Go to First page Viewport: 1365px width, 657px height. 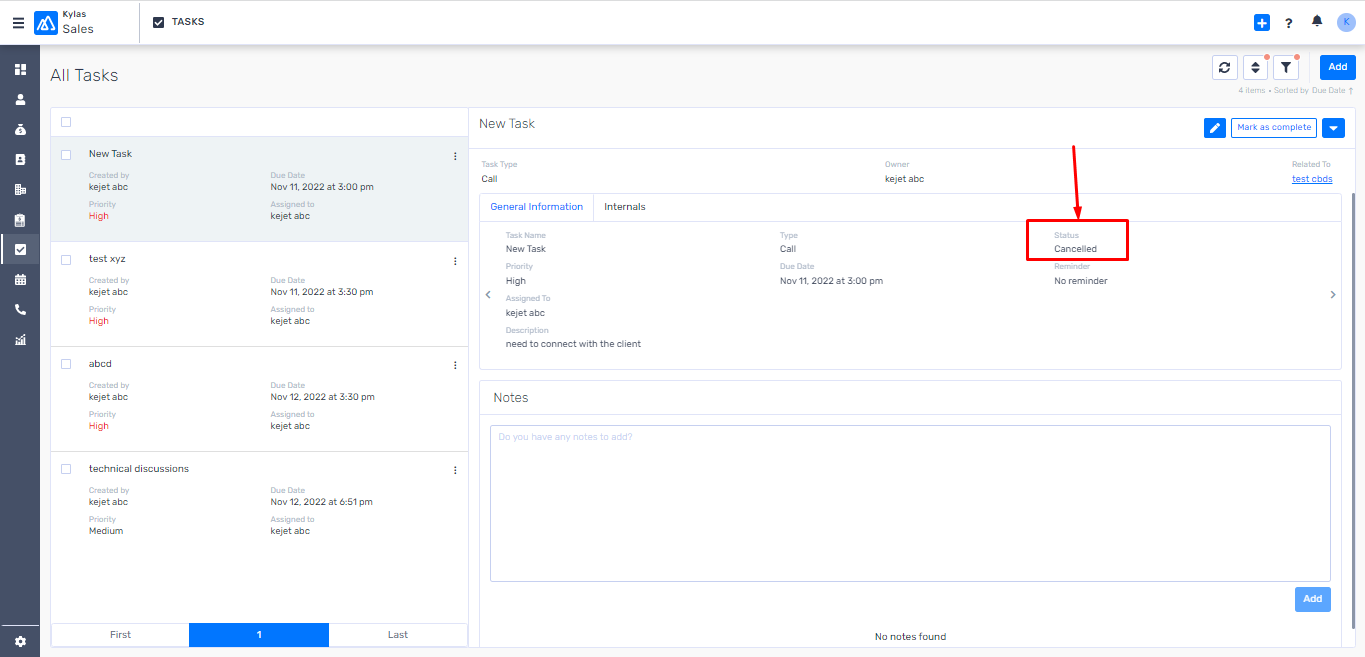pos(120,635)
